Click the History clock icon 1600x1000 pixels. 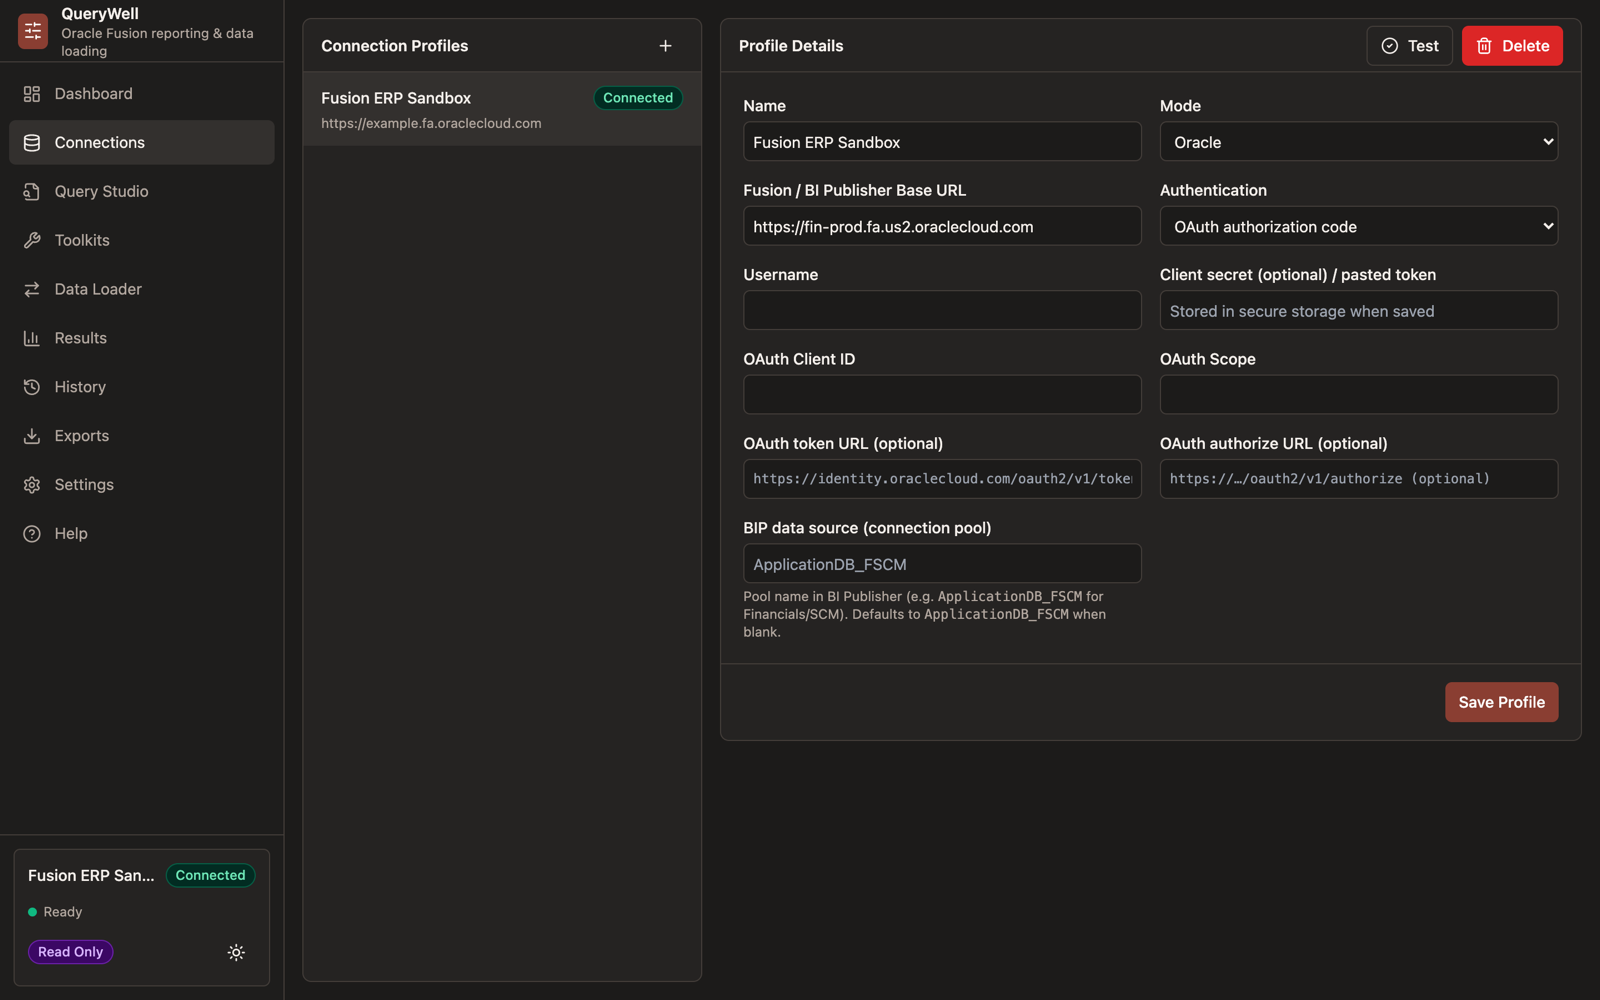[x=32, y=387]
